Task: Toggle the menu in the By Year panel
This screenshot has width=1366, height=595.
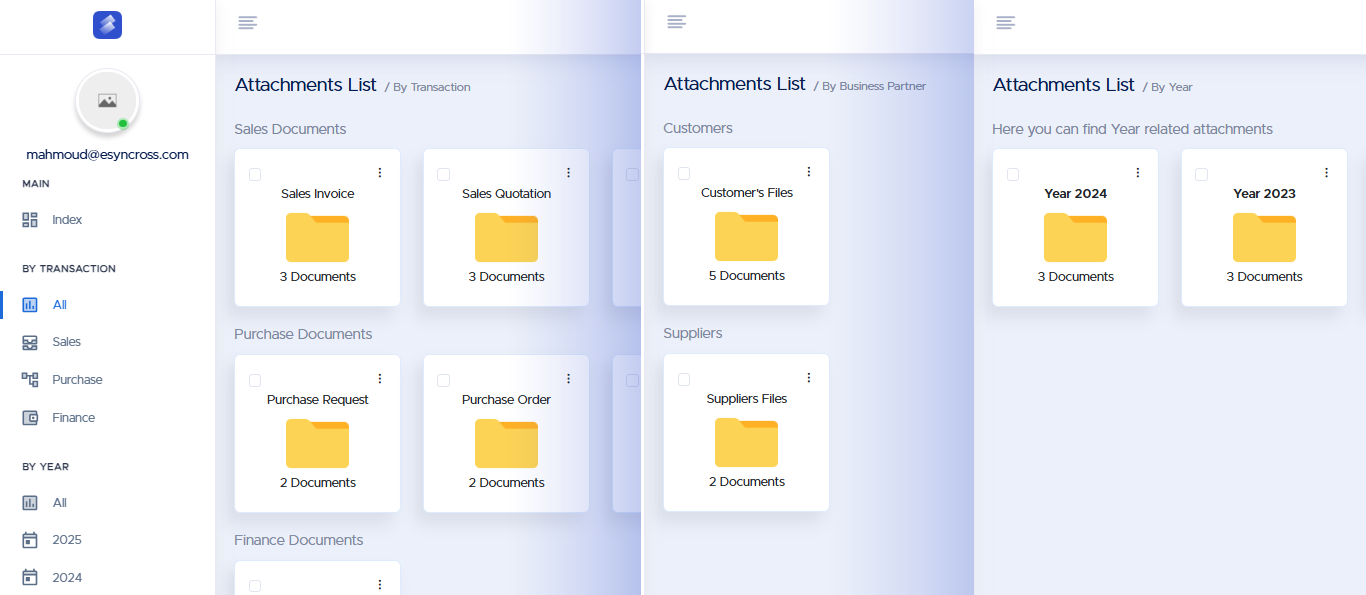Action: [x=1006, y=23]
